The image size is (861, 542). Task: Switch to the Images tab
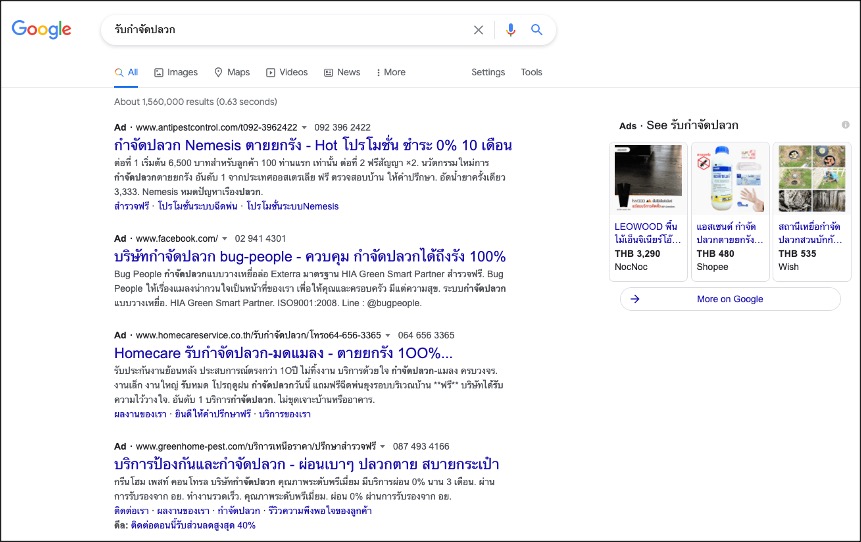pyautogui.click(x=176, y=72)
